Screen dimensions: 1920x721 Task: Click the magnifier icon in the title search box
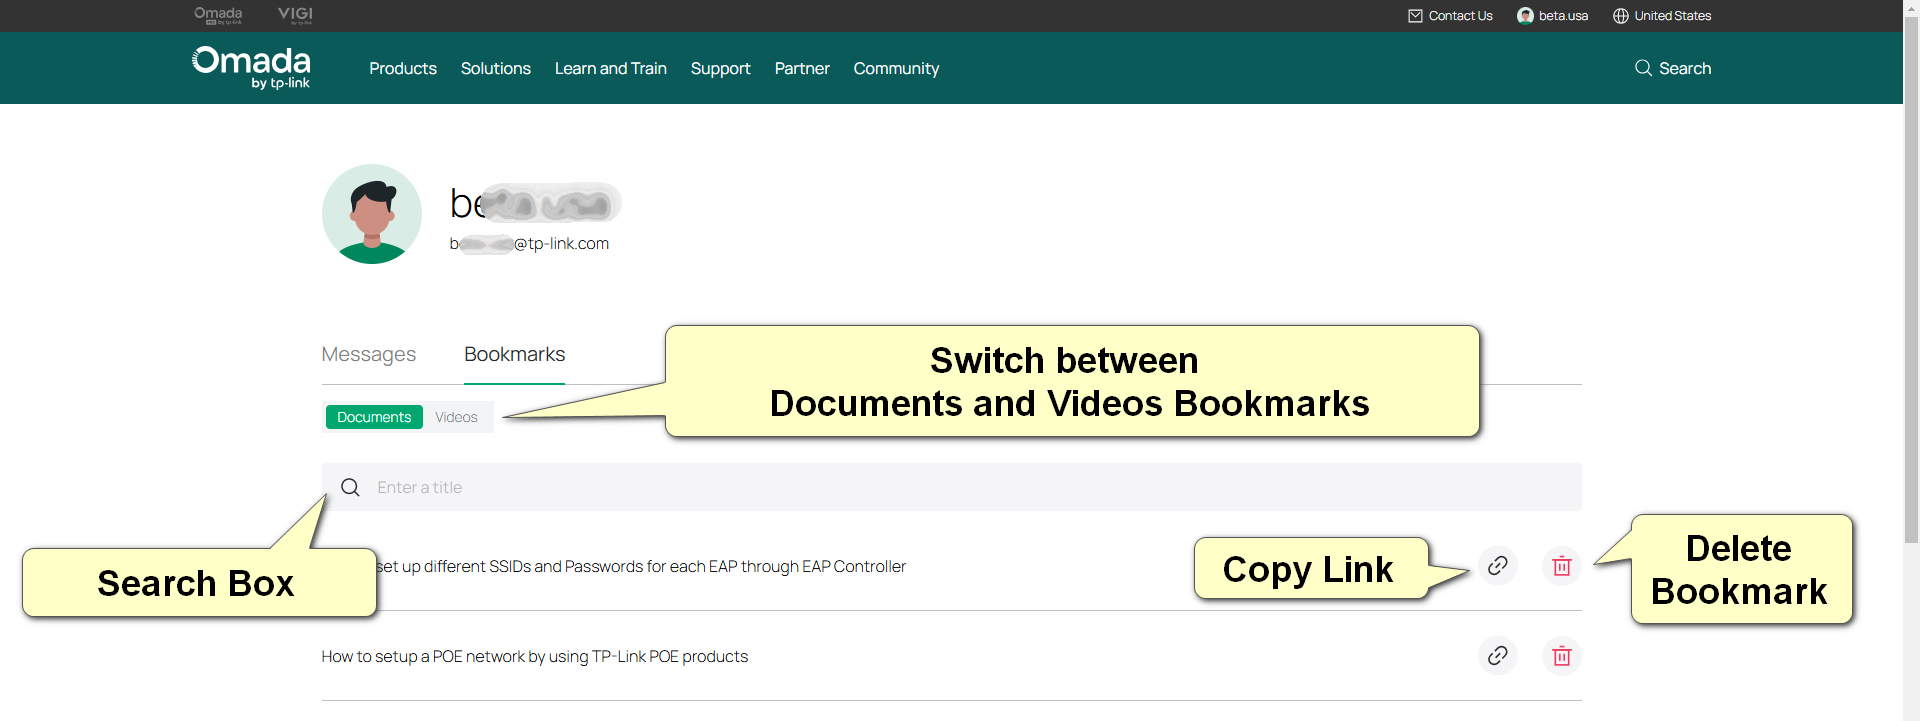pyautogui.click(x=350, y=487)
